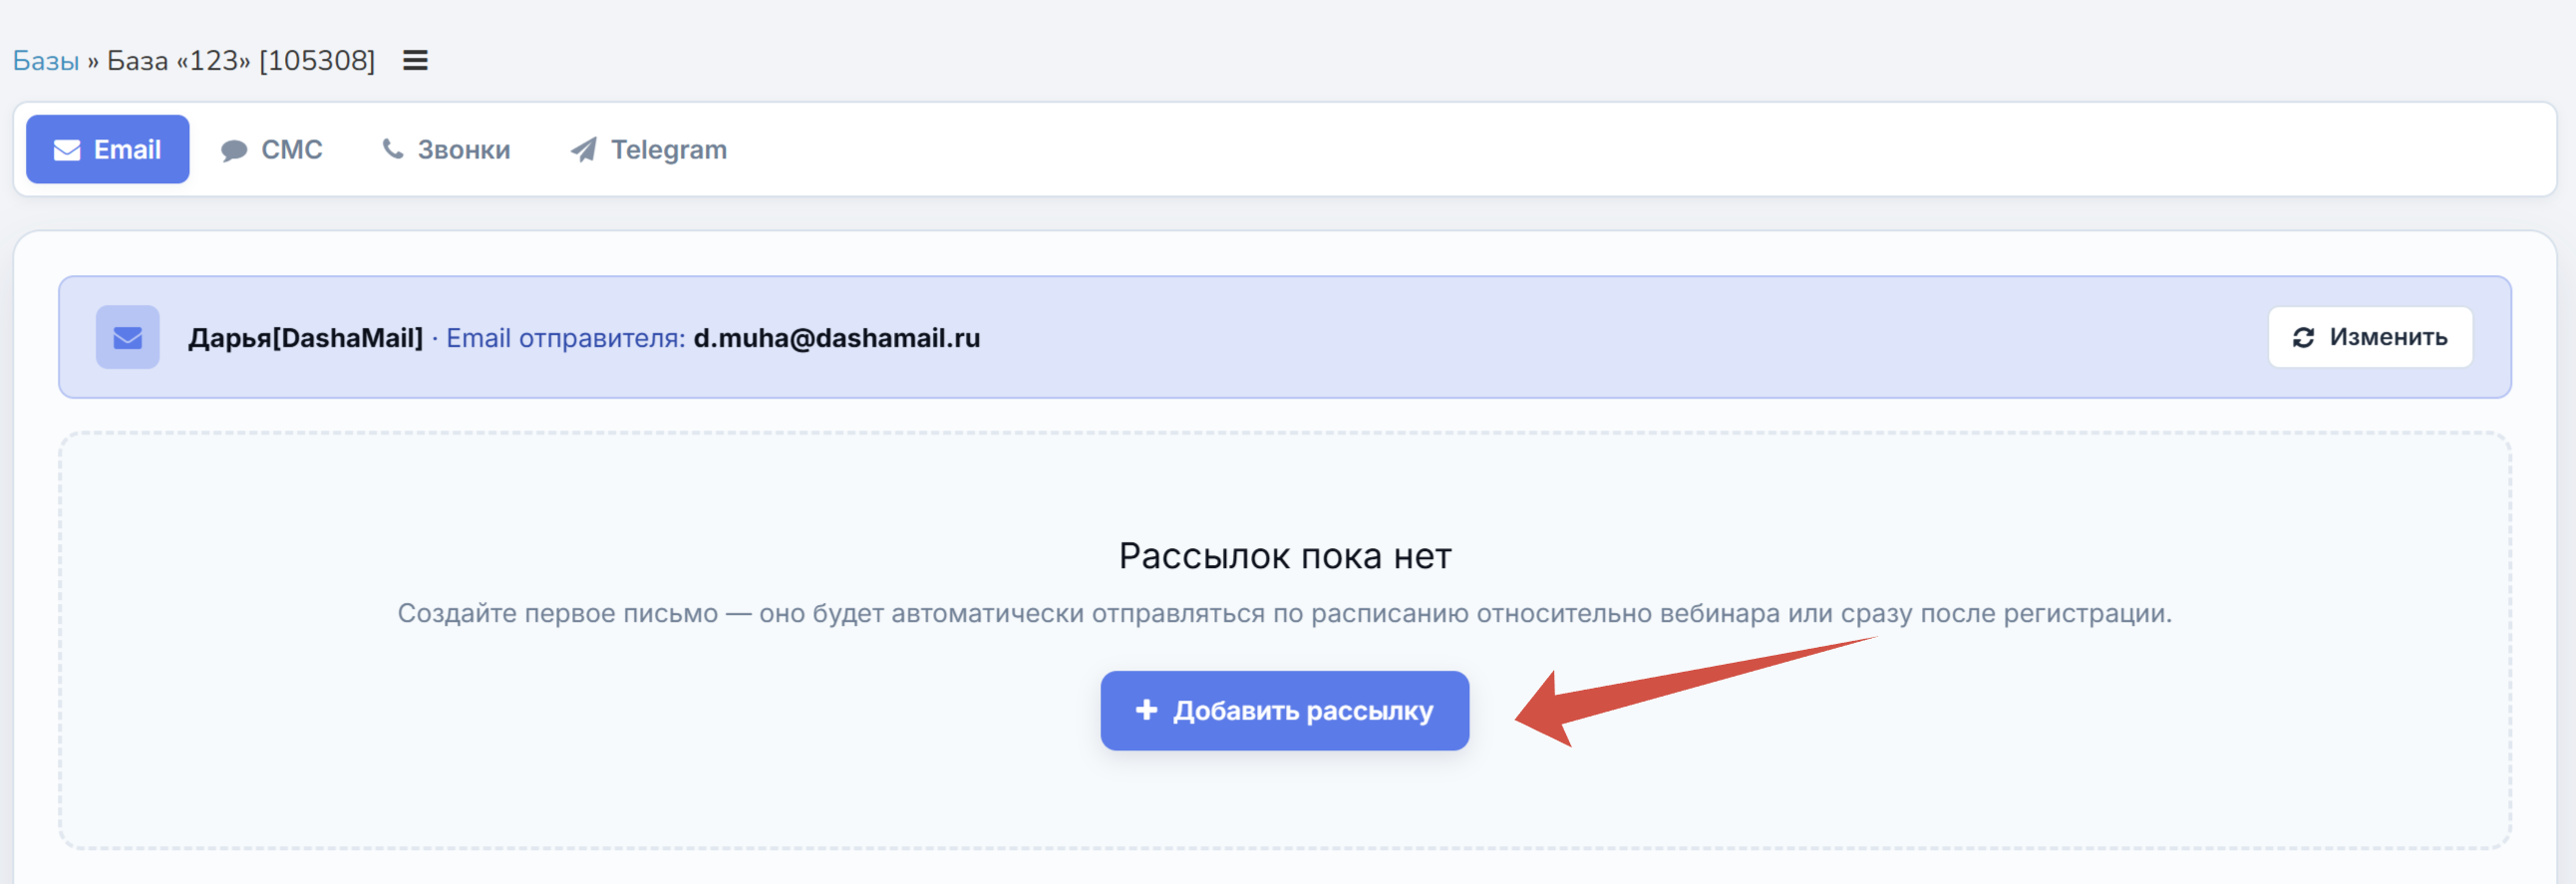Click the Добавить рассылку button label

pos(1303,711)
